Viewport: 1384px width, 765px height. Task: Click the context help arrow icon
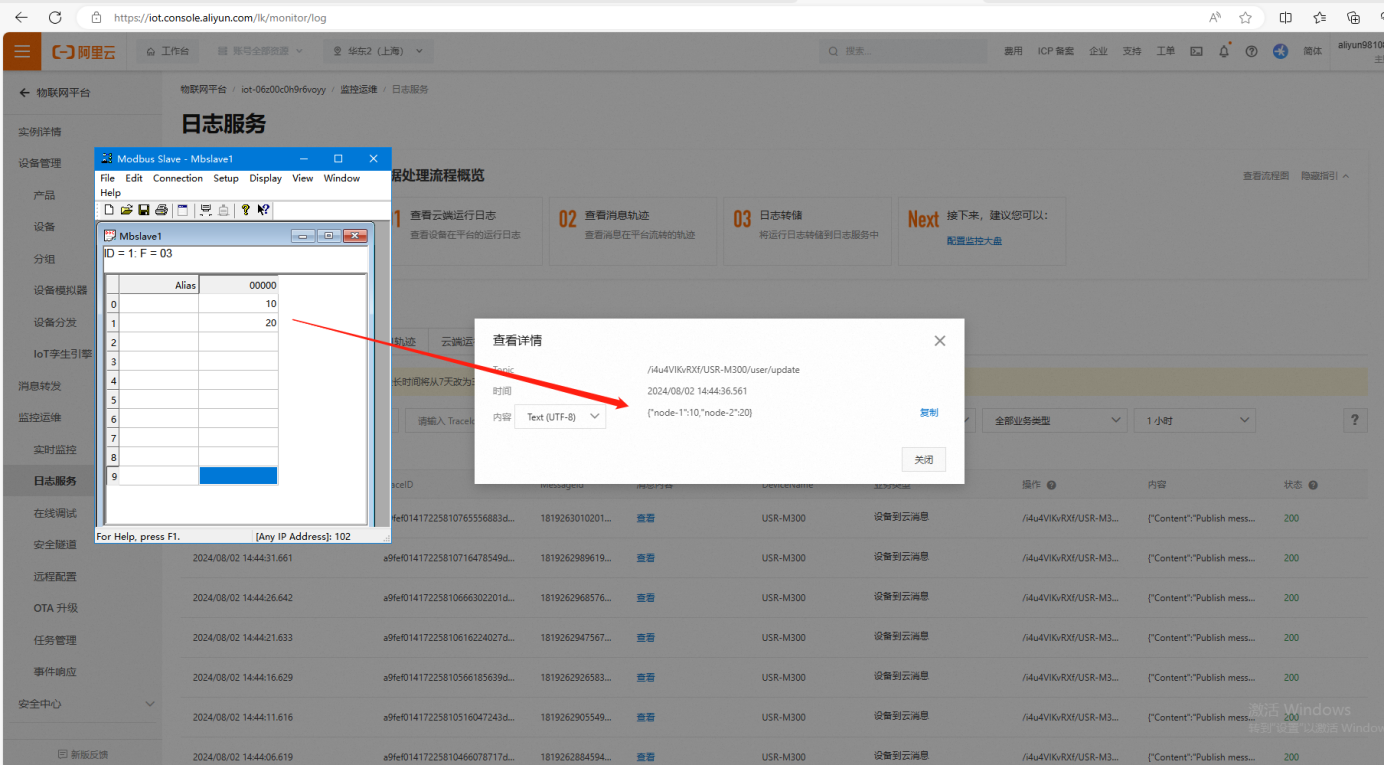pos(263,210)
